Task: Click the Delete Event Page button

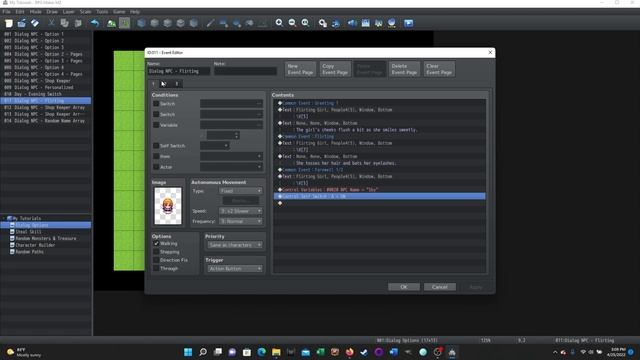Action: coord(404,69)
